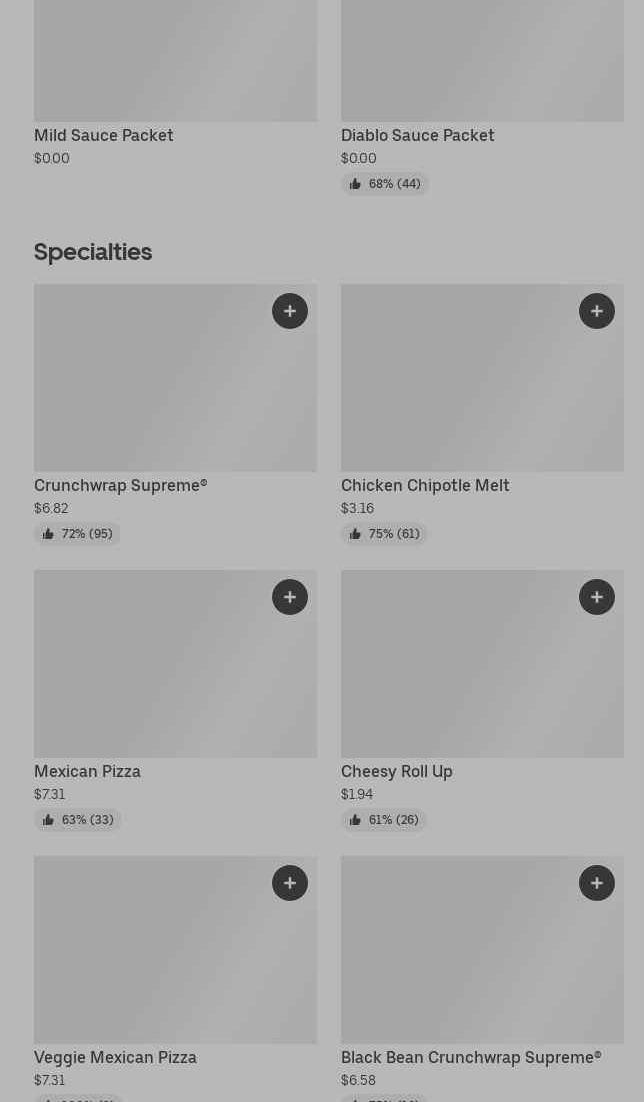
Task: Add Crunchwrap Supreme to cart
Action: tap(290, 311)
